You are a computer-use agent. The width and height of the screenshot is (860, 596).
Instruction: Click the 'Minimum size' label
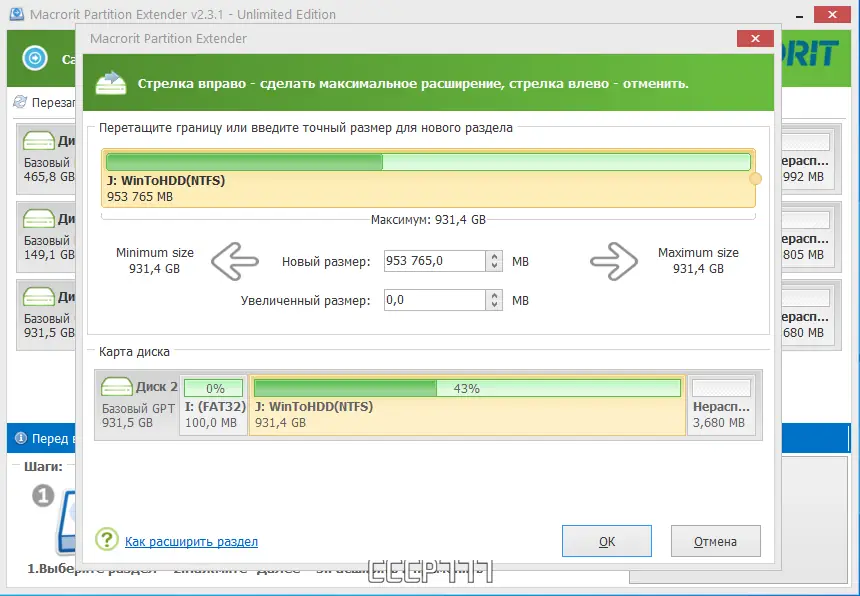click(x=155, y=253)
